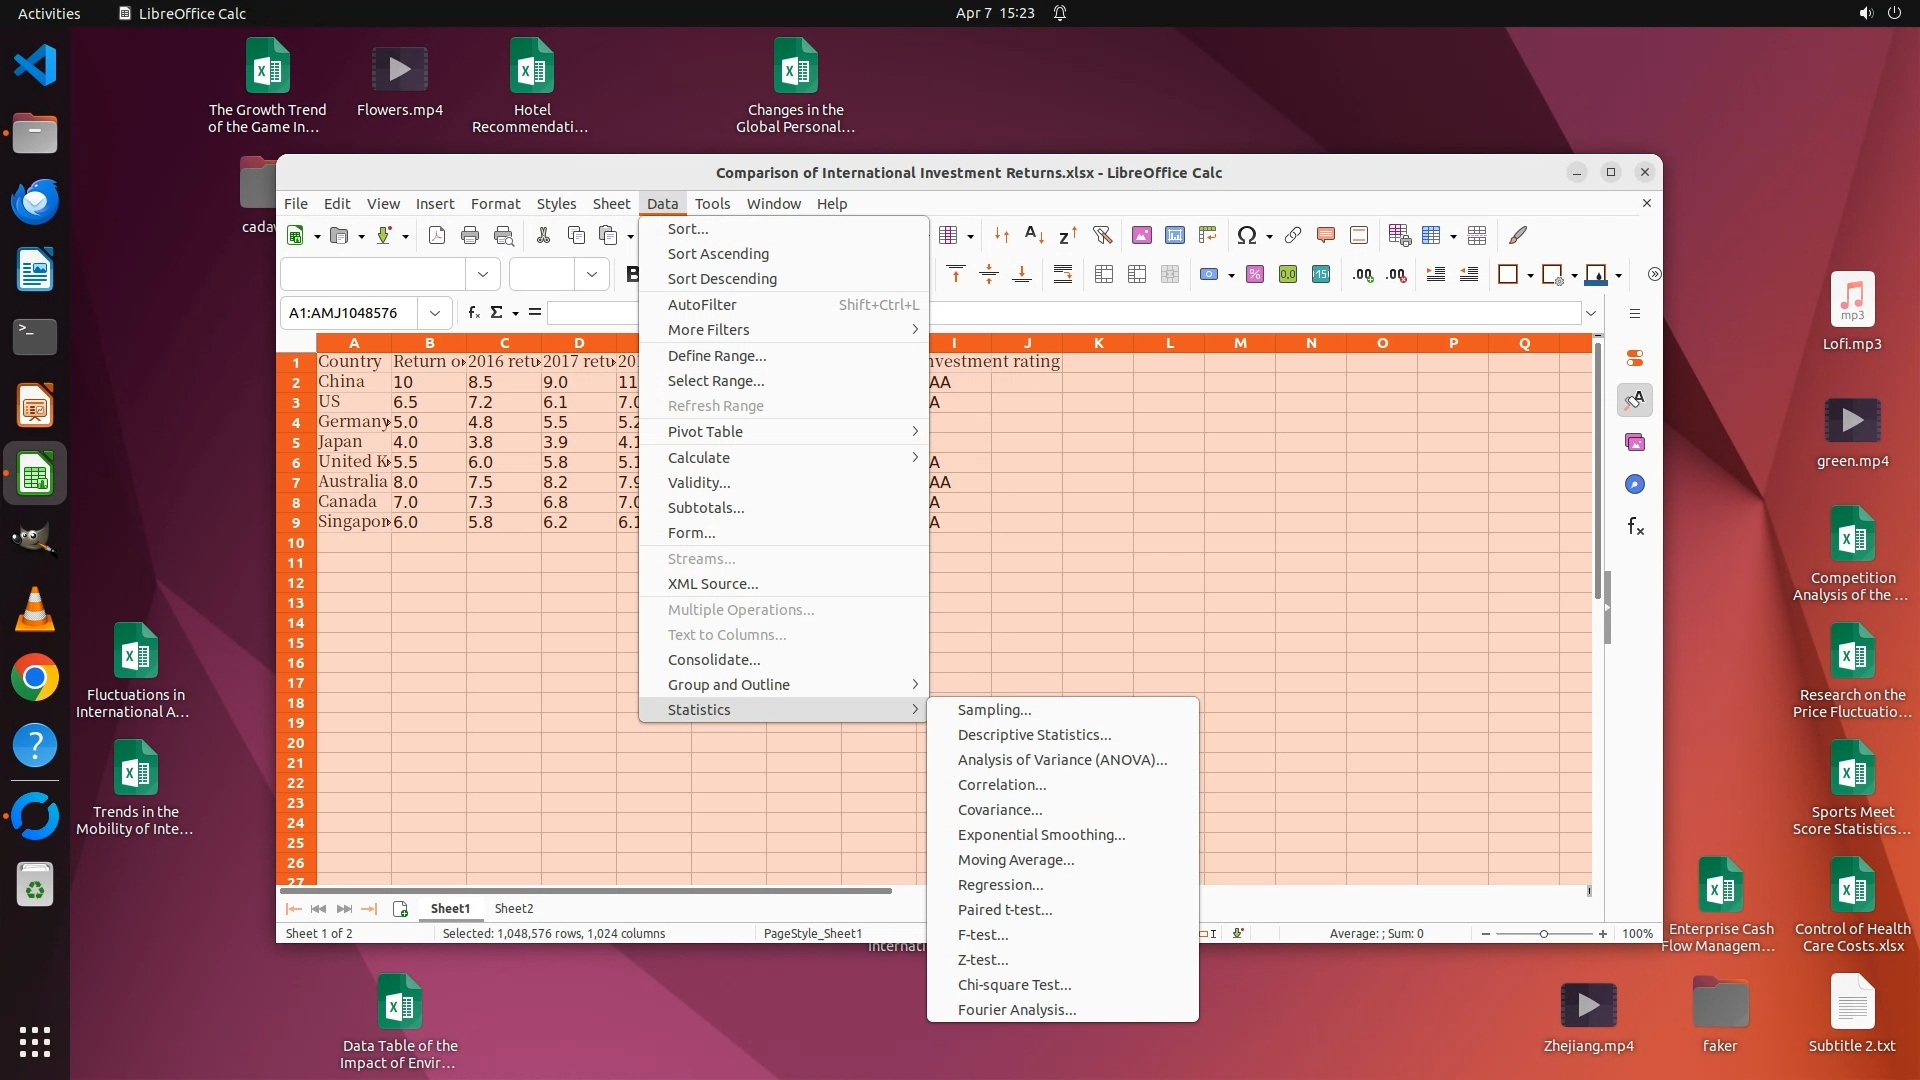The height and width of the screenshot is (1080, 1920).
Task: Choose Regression in the Statistics submenu
Action: point(1000,885)
